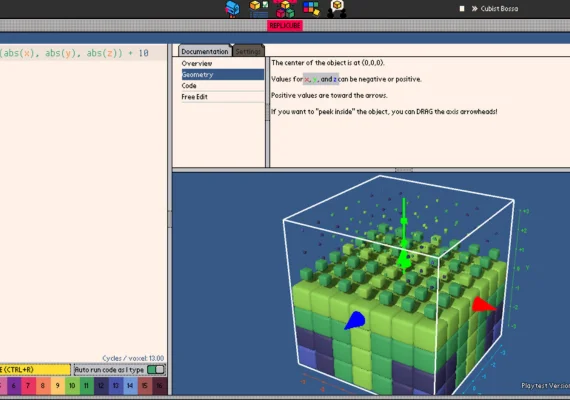
Task: Open the colored squares palette icon
Action: (311, 9)
